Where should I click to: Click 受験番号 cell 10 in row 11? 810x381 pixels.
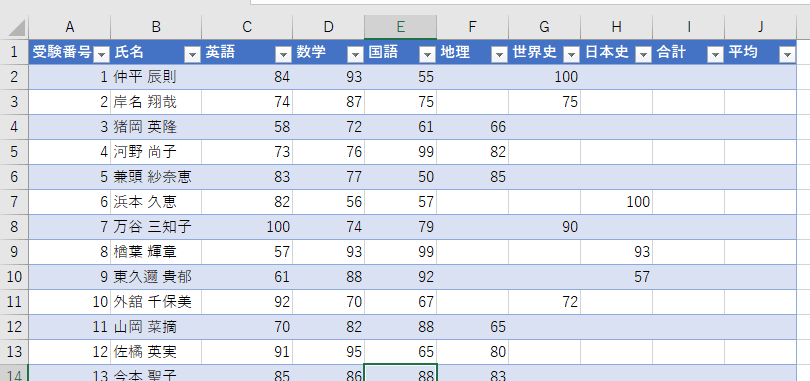[x=69, y=302]
